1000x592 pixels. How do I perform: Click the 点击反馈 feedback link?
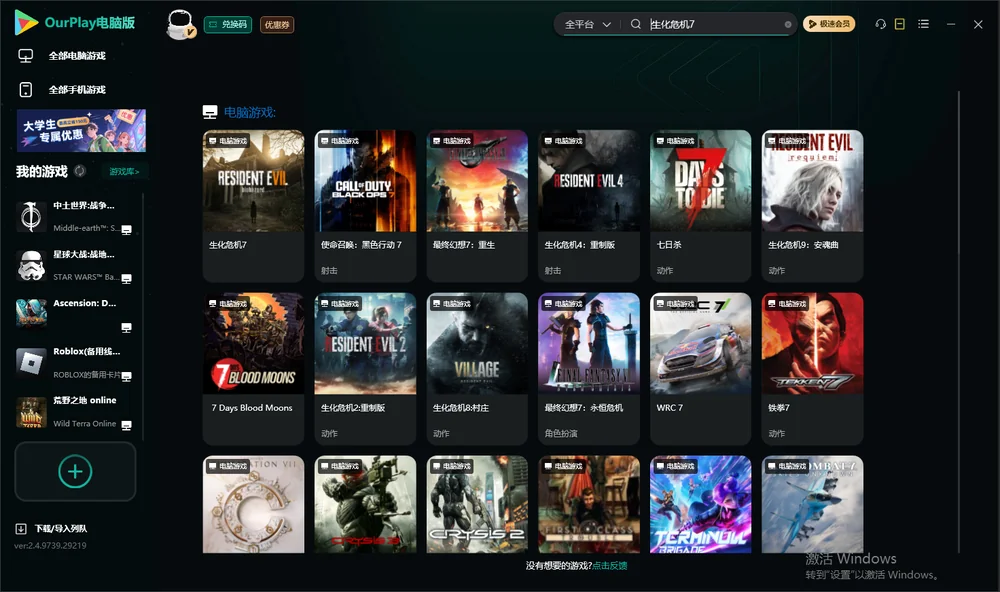point(609,565)
